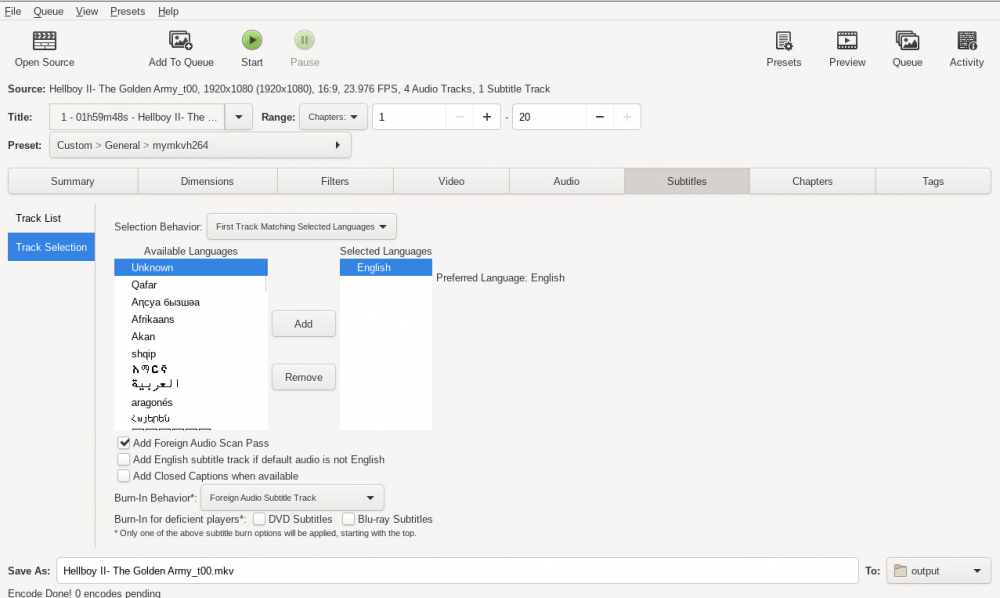Click the Save As filename field
1000x598 pixels.
tap(457, 571)
